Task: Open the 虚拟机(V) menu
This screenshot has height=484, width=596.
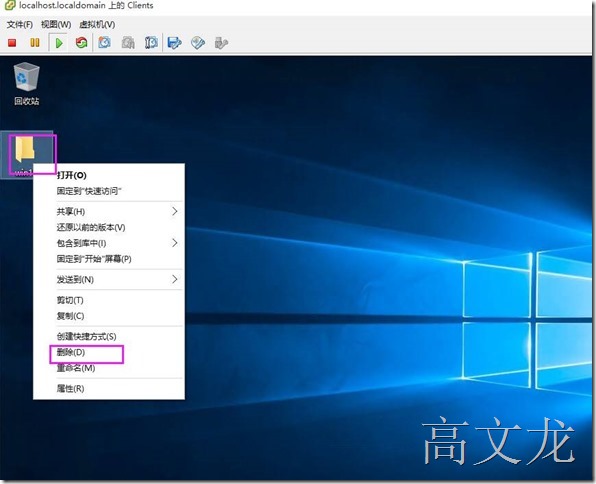Action: click(97, 25)
